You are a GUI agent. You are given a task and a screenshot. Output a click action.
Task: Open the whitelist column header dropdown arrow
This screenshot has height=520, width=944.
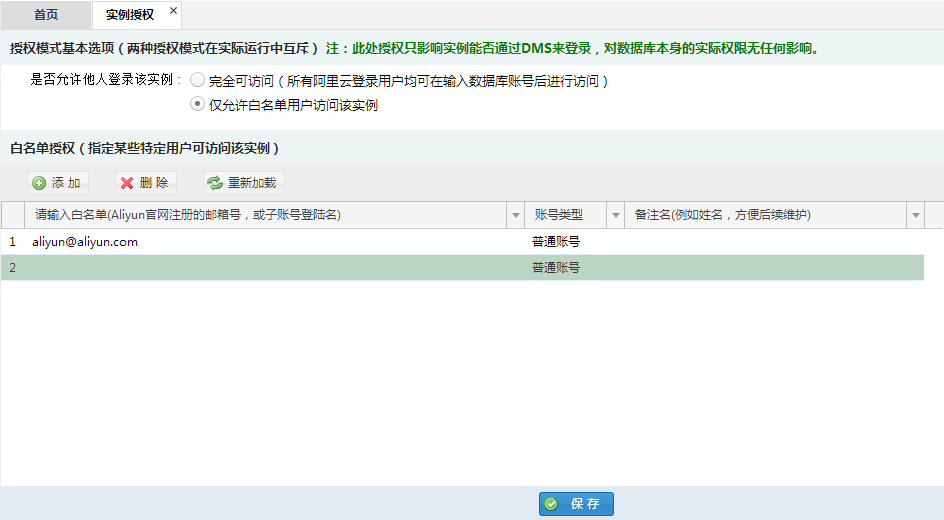click(516, 215)
